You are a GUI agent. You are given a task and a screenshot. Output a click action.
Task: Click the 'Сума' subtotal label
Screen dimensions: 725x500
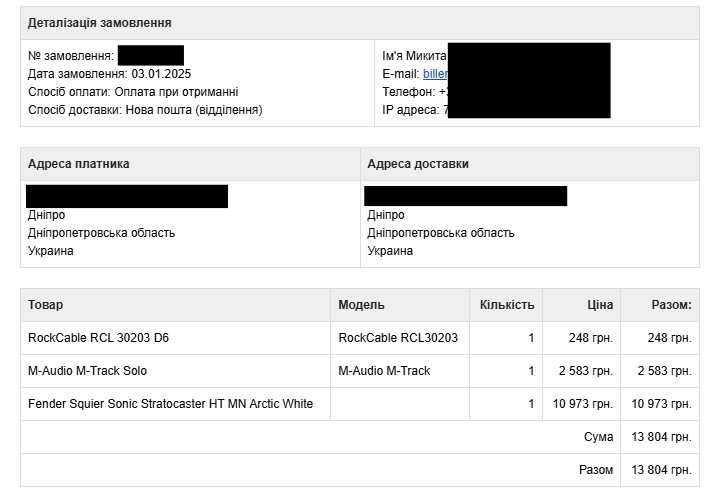[598, 437]
